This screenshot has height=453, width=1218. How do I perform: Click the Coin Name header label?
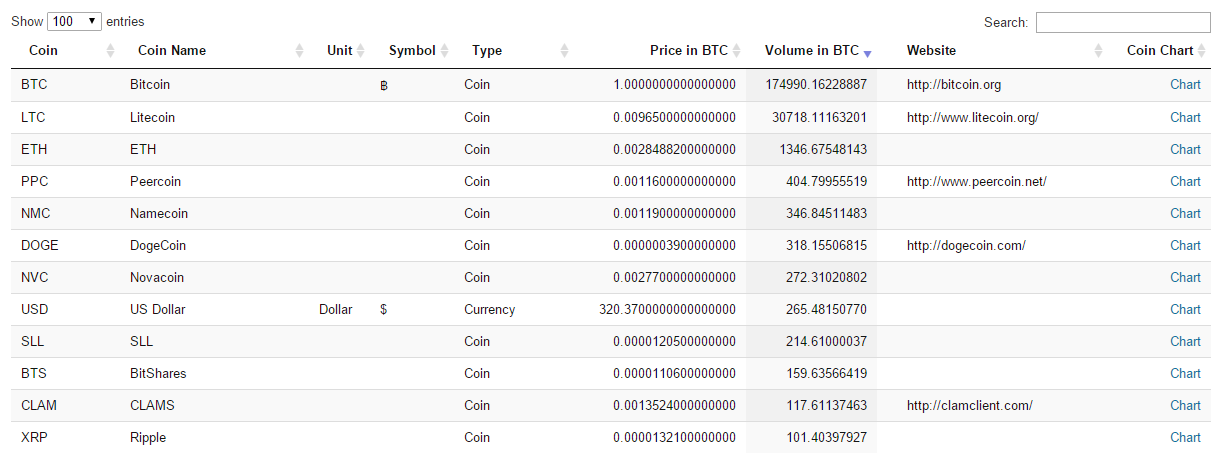[172, 50]
